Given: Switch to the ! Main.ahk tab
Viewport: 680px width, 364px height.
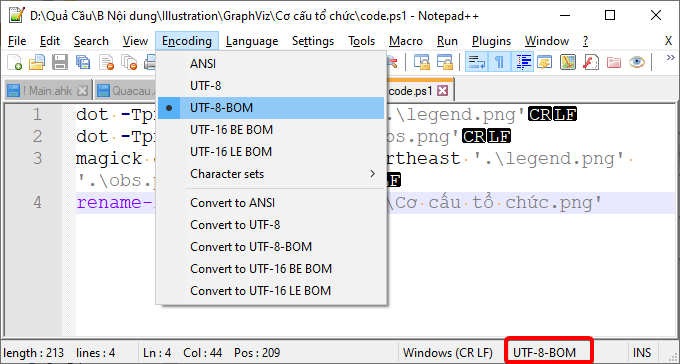Looking at the screenshot, I should pyautogui.click(x=47, y=91).
